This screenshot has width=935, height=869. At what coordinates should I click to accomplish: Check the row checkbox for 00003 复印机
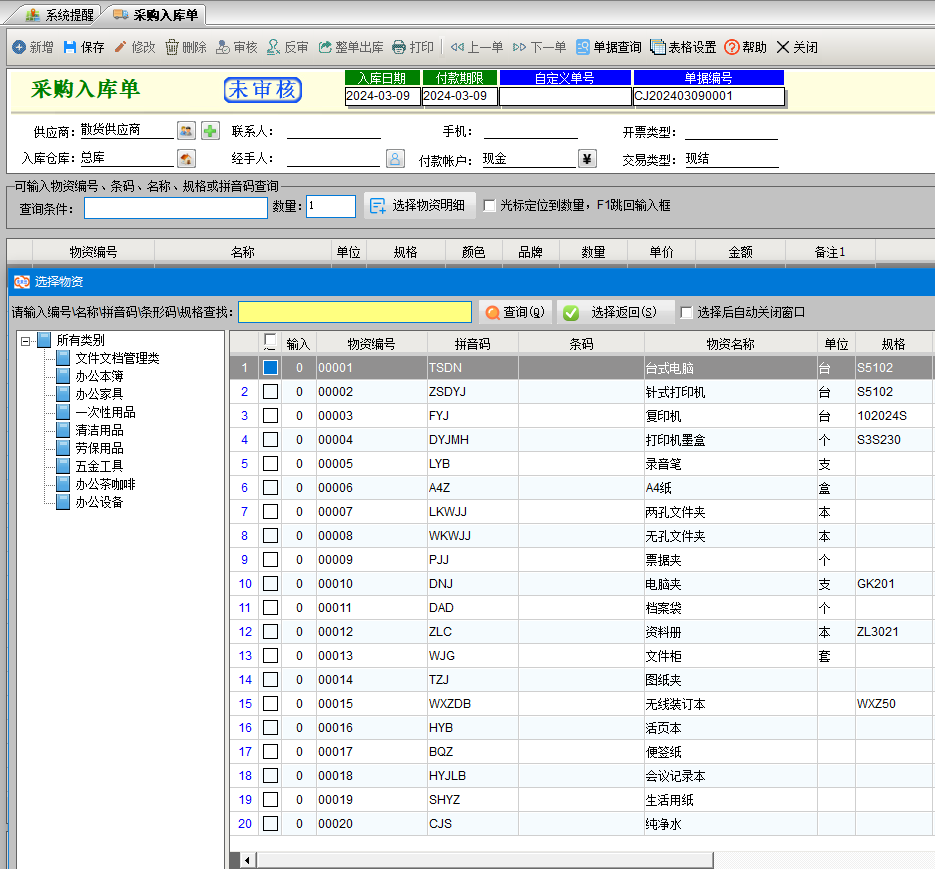270,416
